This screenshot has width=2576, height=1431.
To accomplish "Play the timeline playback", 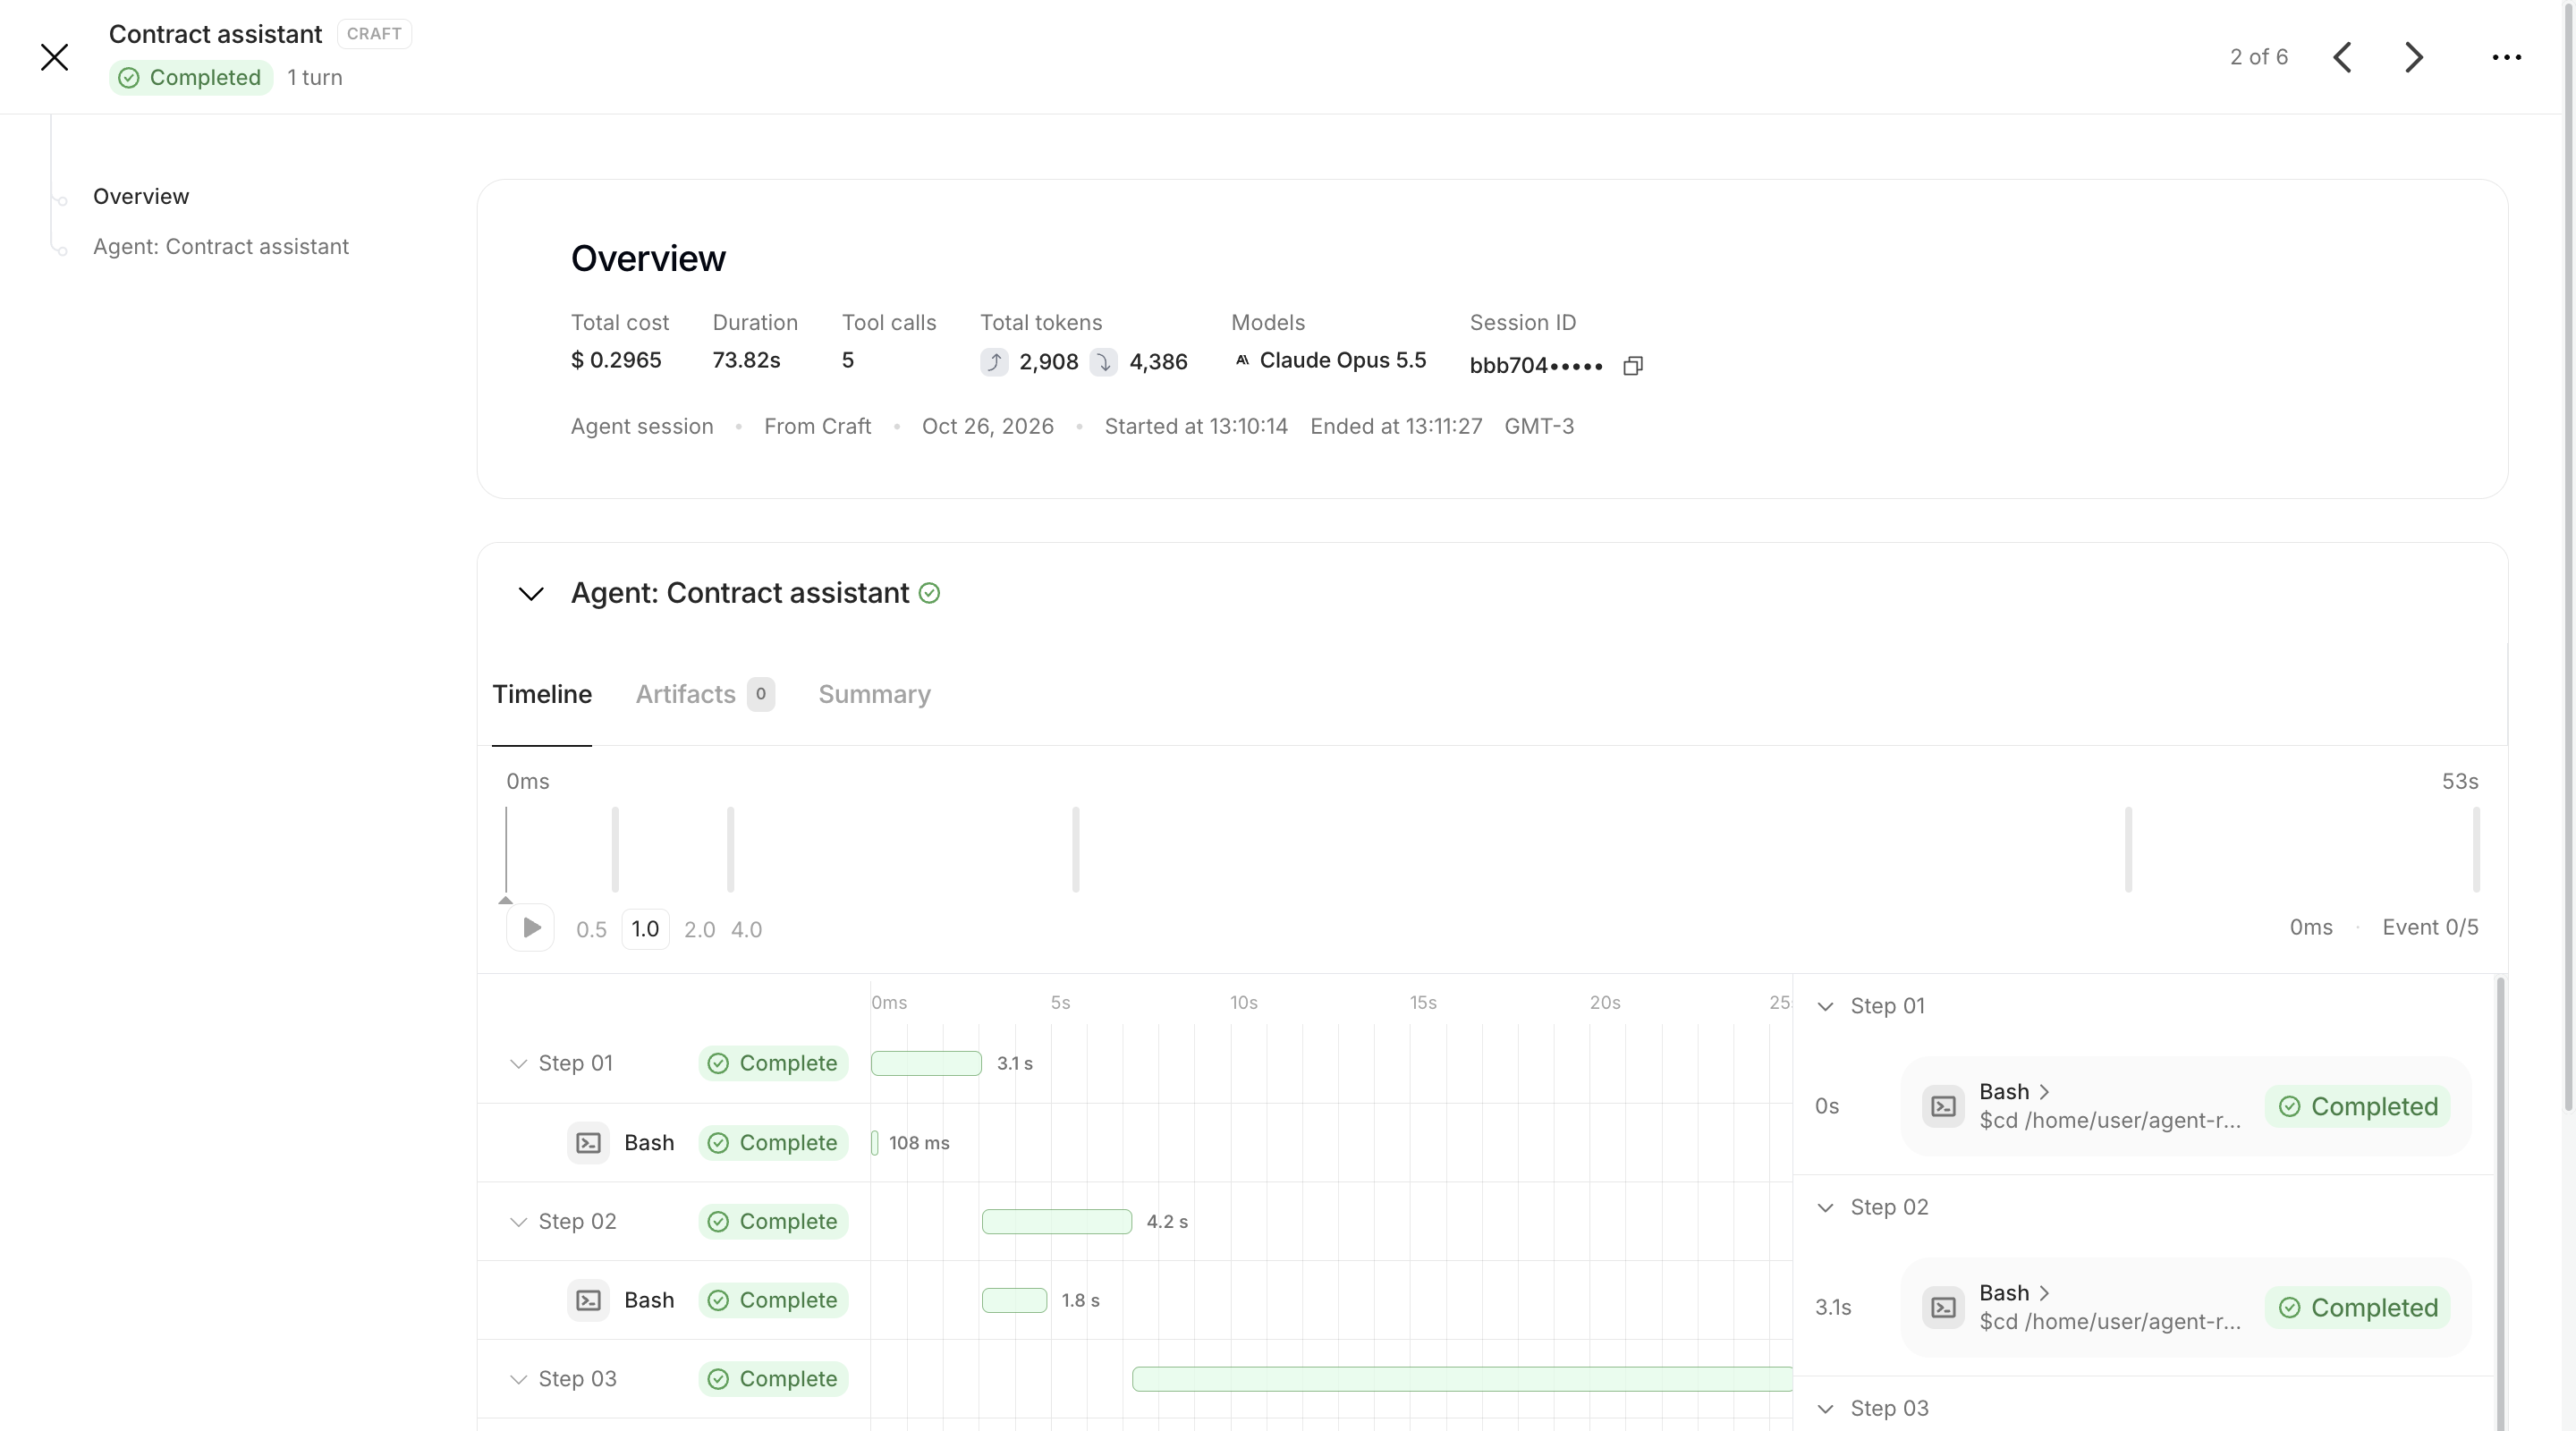I will (531, 928).
